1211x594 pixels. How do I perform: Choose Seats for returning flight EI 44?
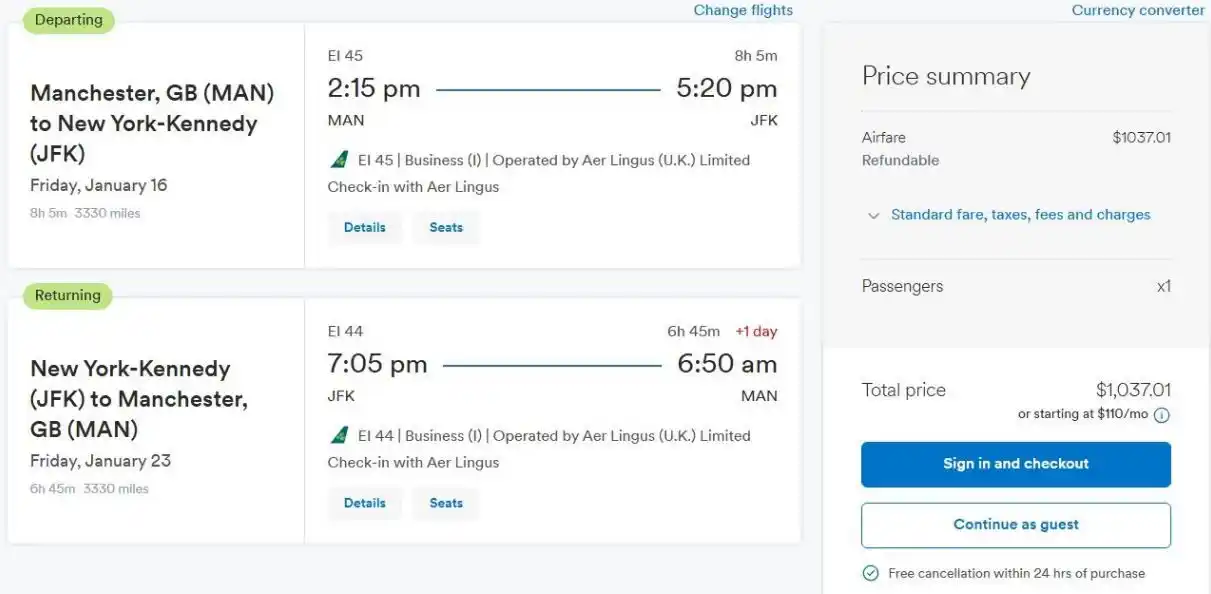click(x=446, y=503)
